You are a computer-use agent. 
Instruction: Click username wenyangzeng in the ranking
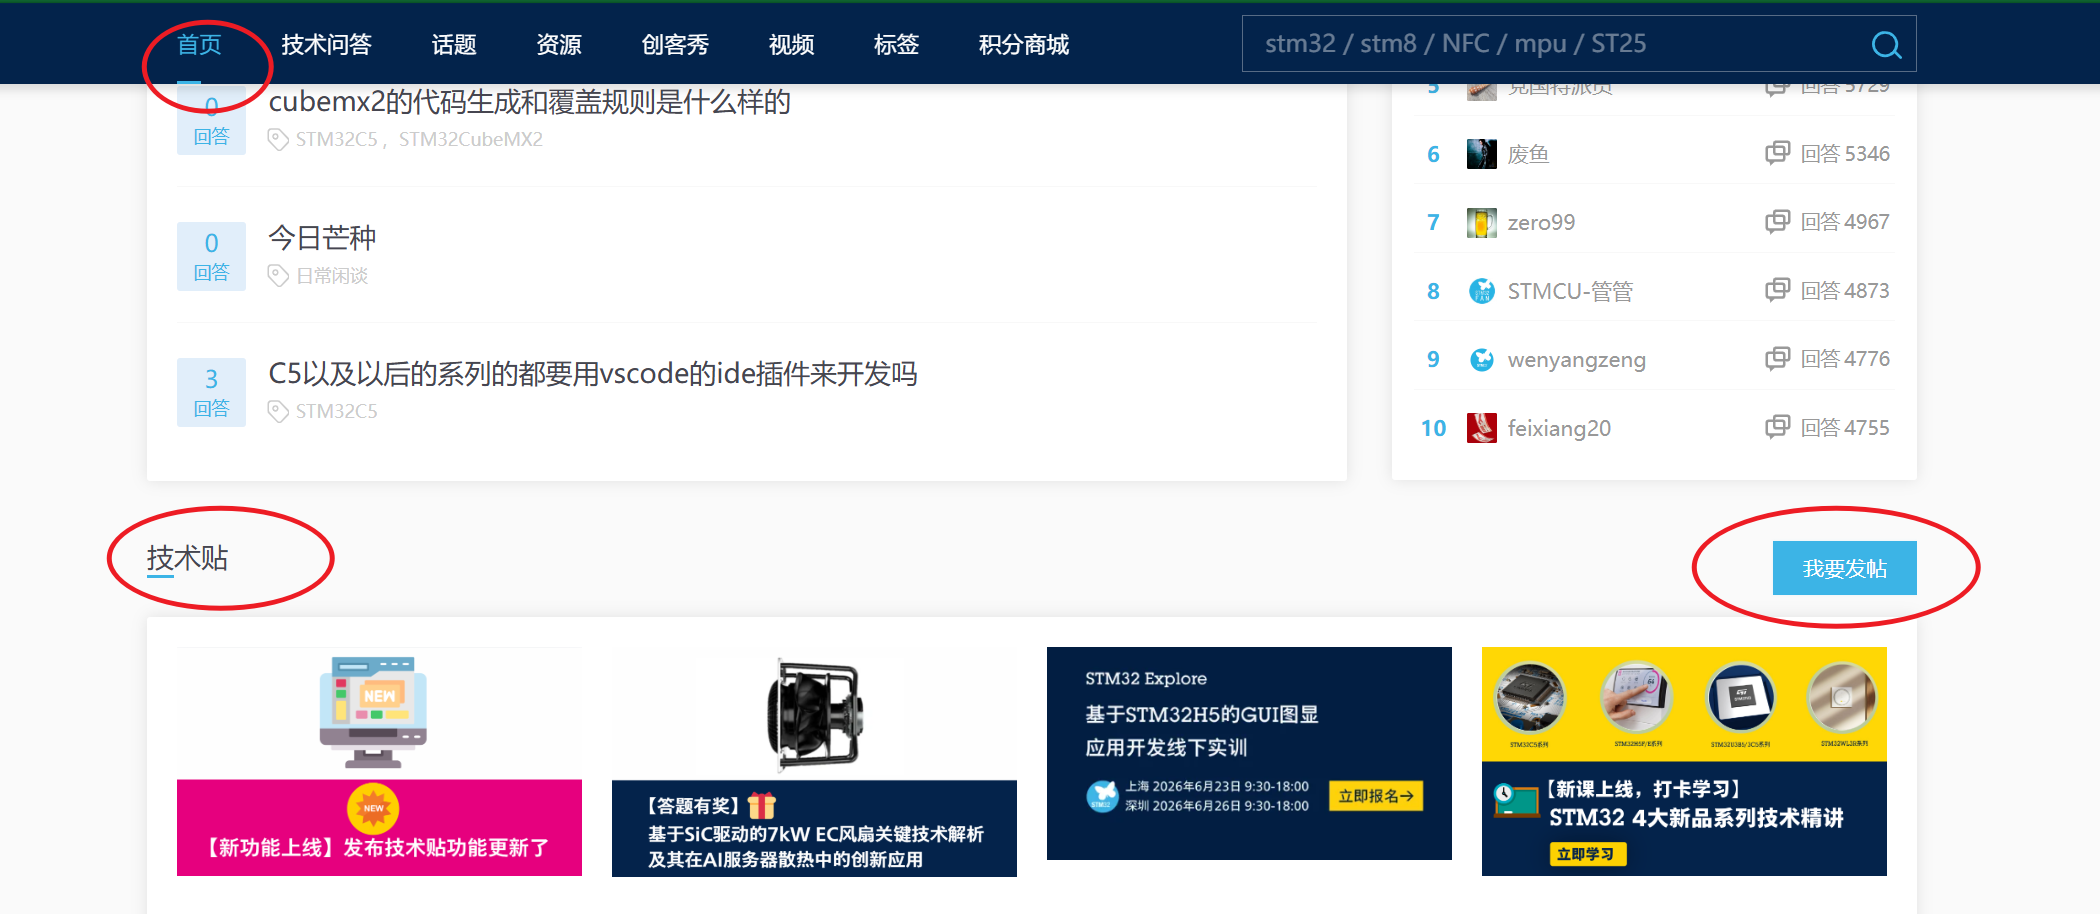(x=1576, y=359)
